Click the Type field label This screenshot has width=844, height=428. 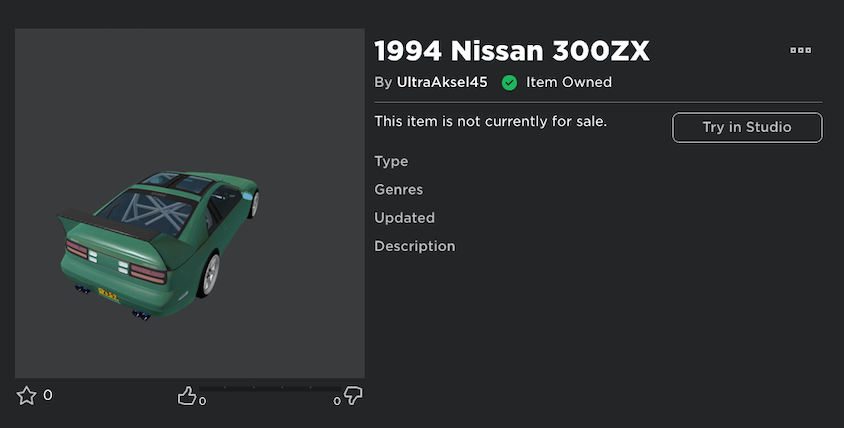point(391,161)
